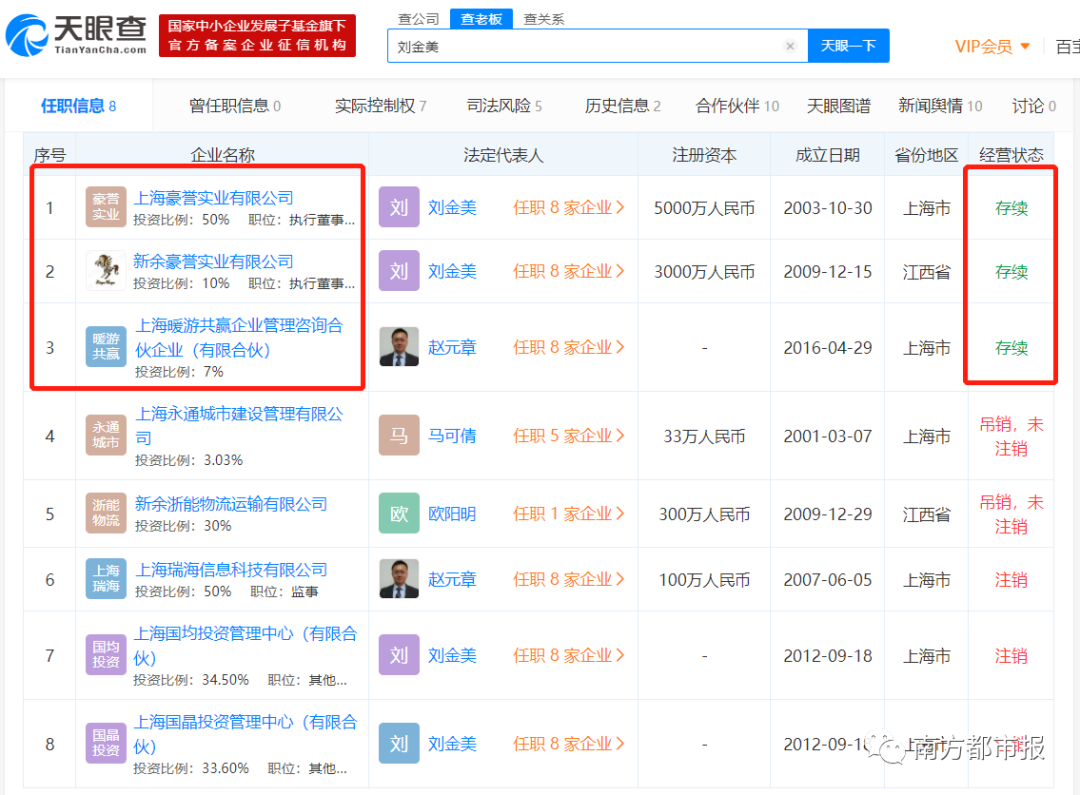Click the 国晶投资 company logo icon
This screenshot has width=1080, height=795.
(x=105, y=743)
